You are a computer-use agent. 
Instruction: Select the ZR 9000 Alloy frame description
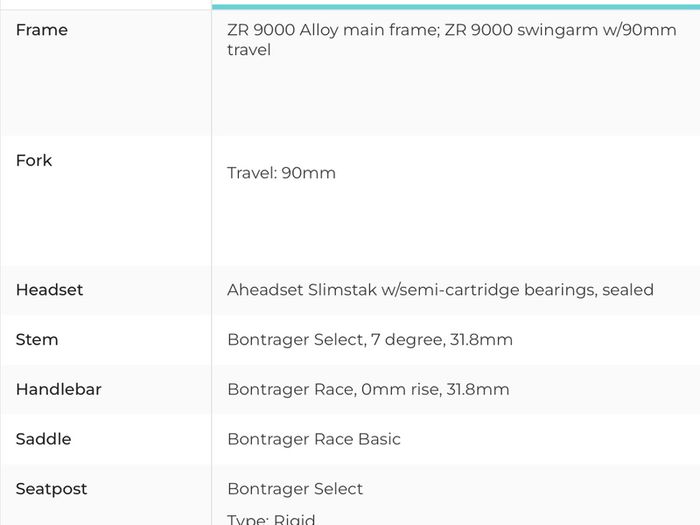[x=451, y=40]
